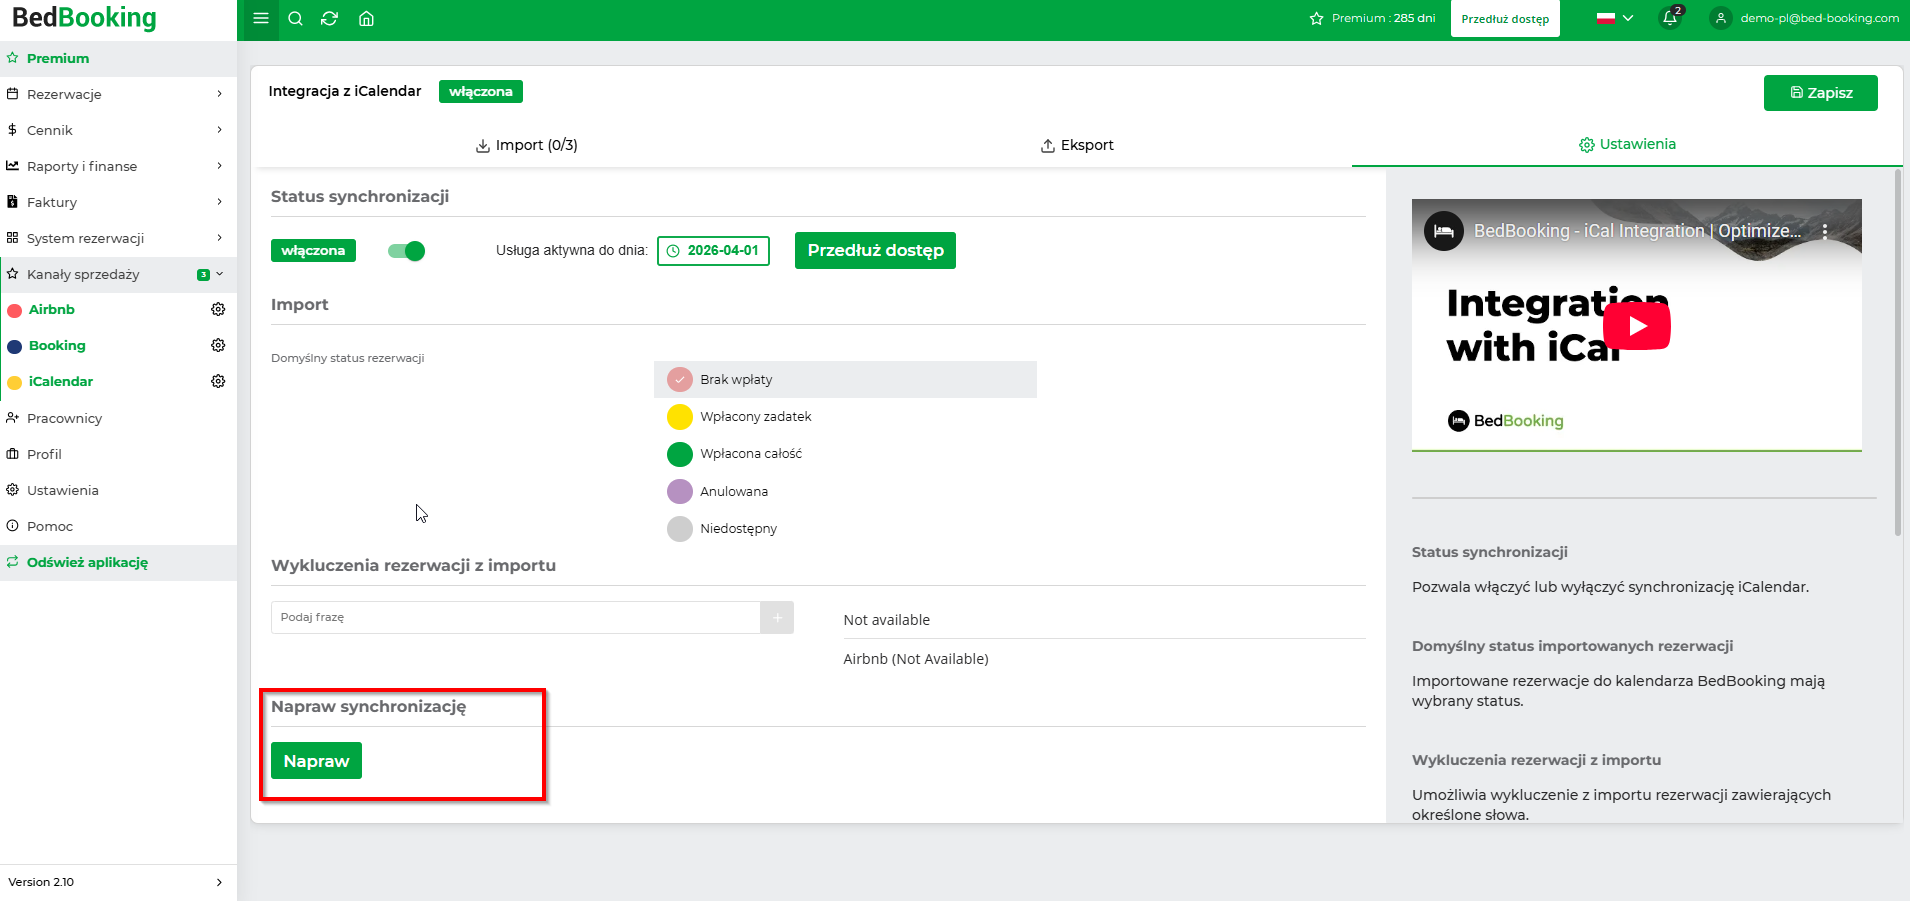Click the video channel avatar icon
This screenshot has width=1910, height=901.
click(x=1444, y=231)
